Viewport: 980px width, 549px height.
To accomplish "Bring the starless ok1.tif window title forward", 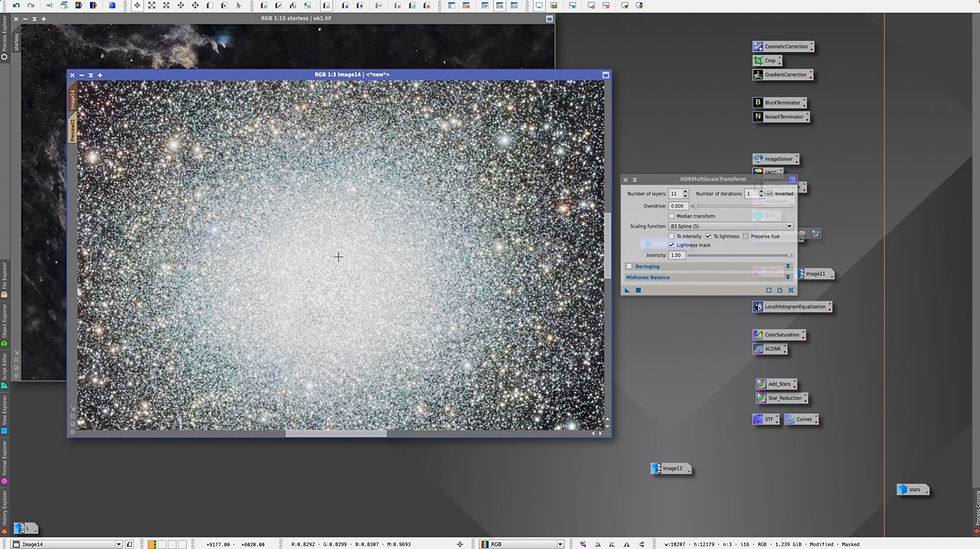I will click(296, 19).
